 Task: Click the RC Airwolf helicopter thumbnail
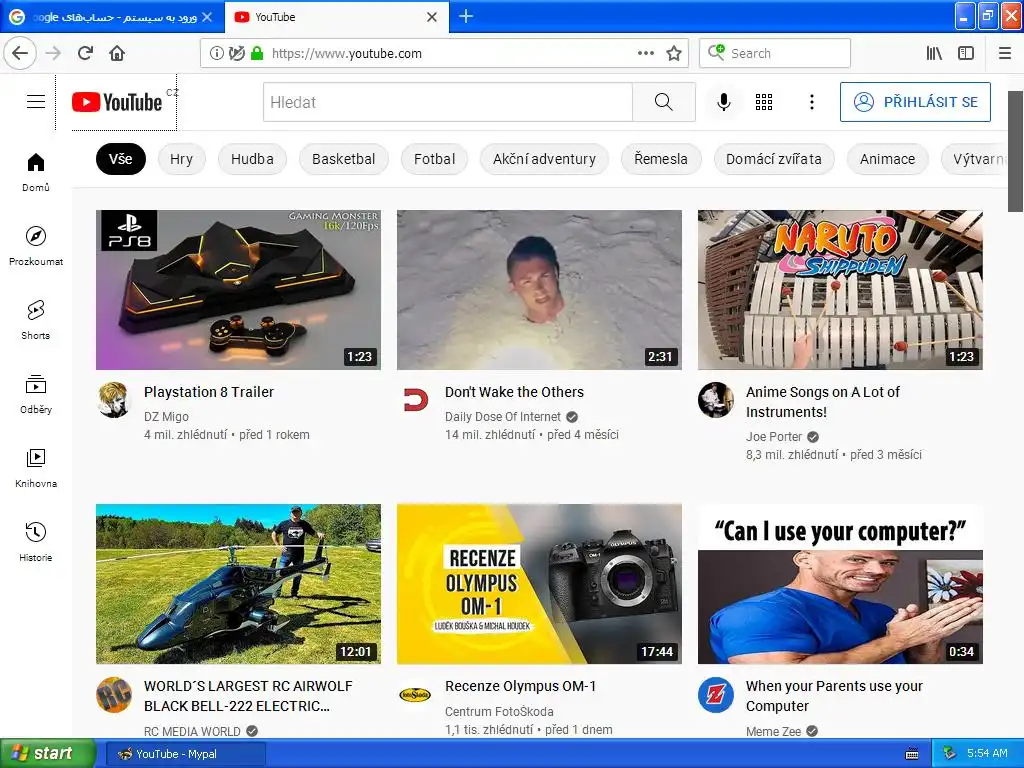(238, 584)
